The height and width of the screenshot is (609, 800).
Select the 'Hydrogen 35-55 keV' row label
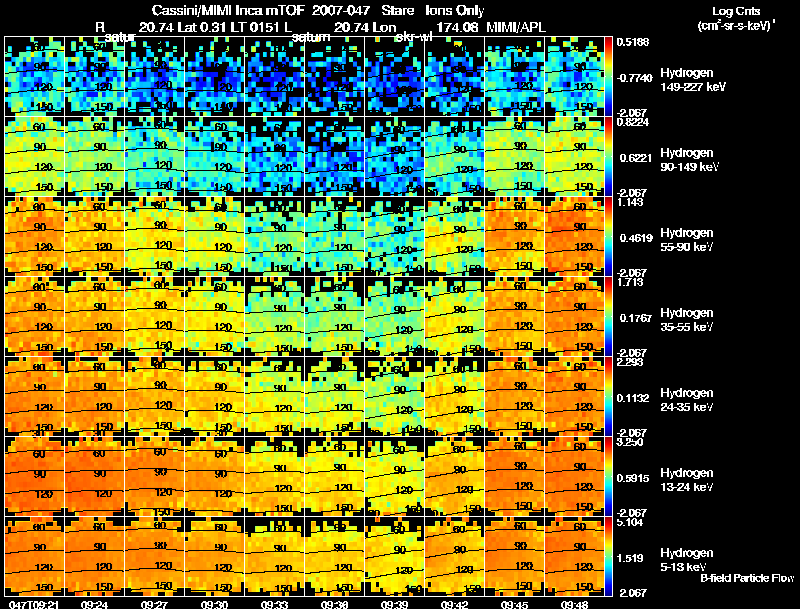point(687,319)
